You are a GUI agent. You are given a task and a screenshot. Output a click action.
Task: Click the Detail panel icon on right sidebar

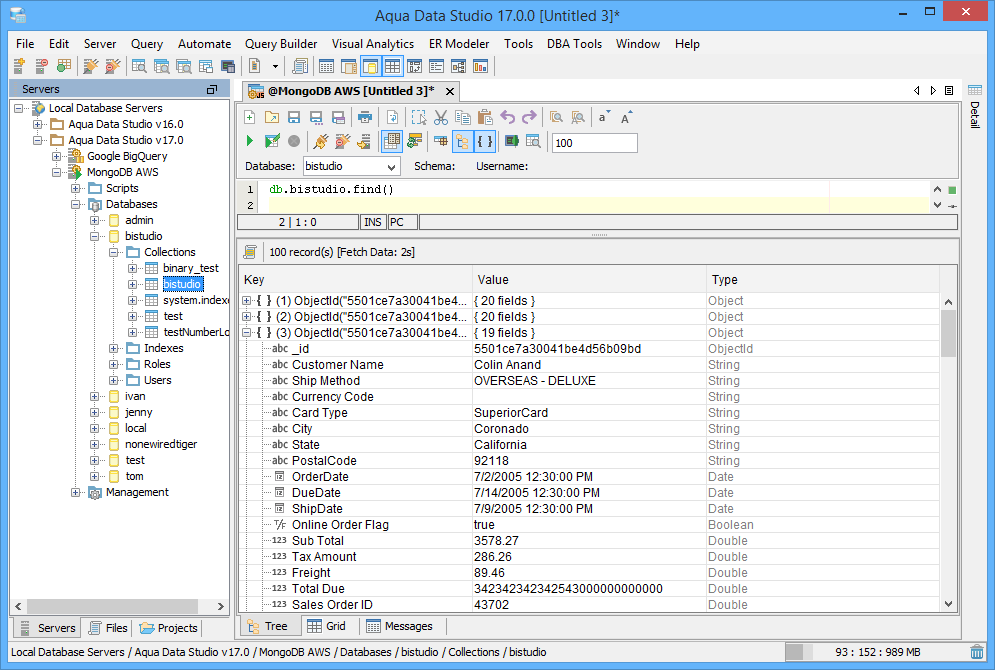coord(975,90)
